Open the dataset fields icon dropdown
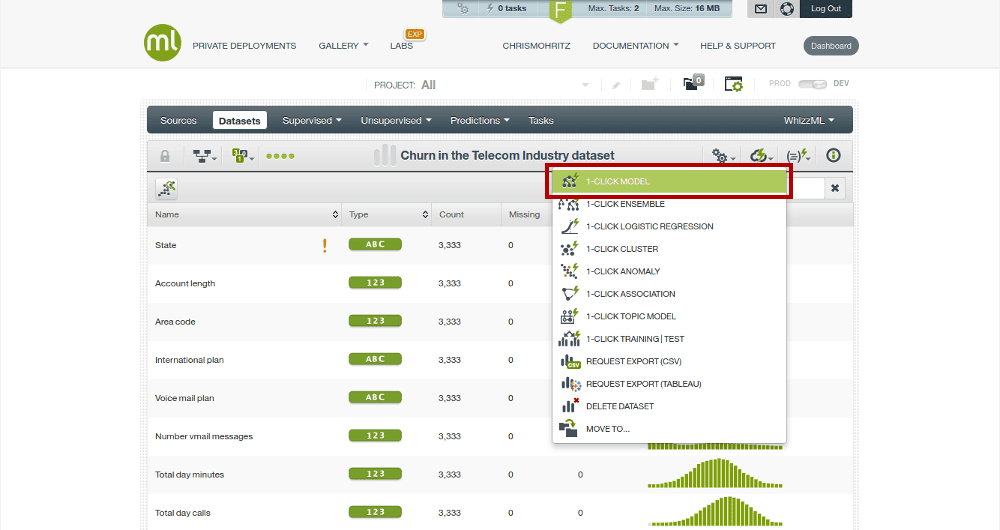1000x530 pixels. pyautogui.click(x=242, y=156)
